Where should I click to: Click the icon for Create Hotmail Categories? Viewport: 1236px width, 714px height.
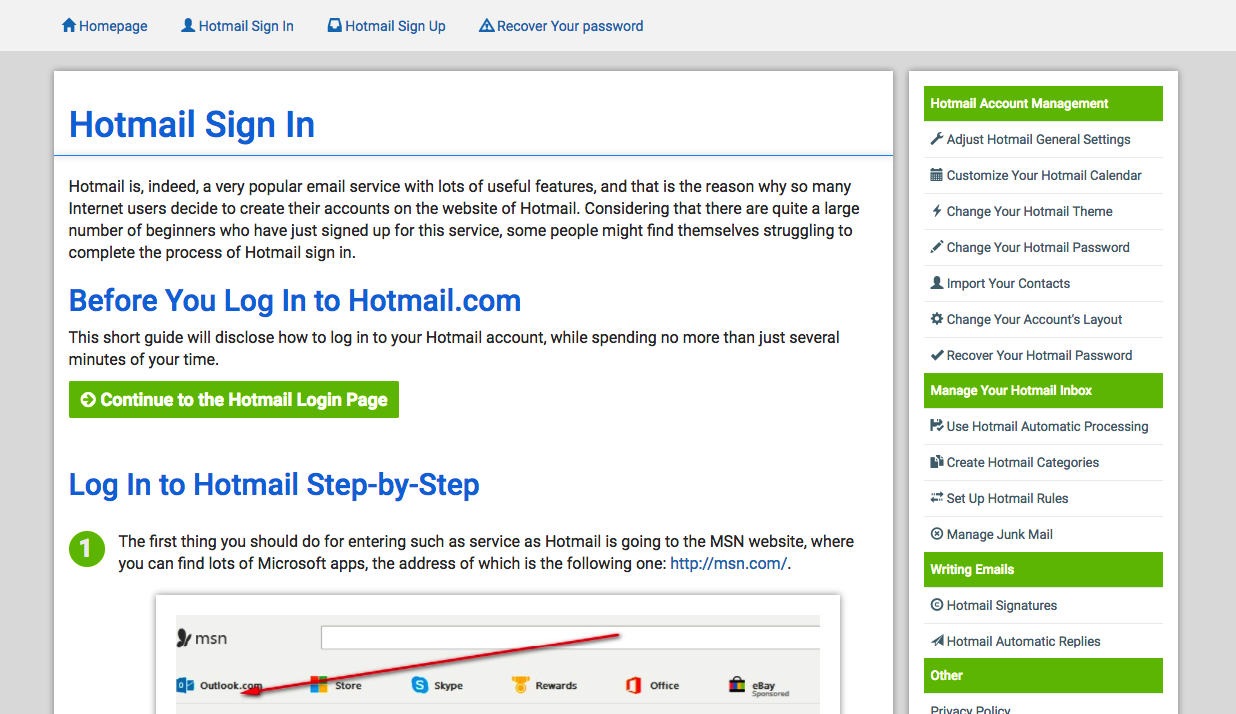[x=937, y=462]
